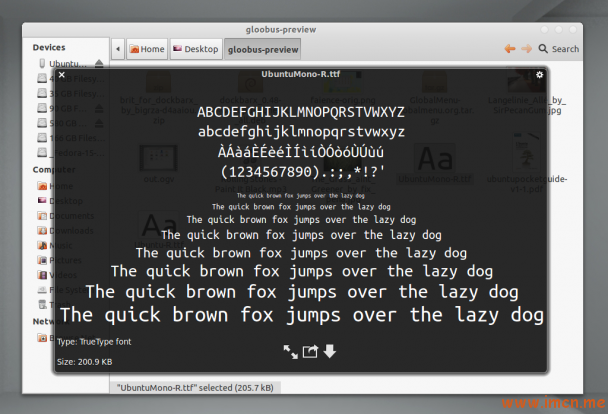Select the faience-orig.png image file
The width and height of the screenshot is (608, 414).
tap(343, 87)
